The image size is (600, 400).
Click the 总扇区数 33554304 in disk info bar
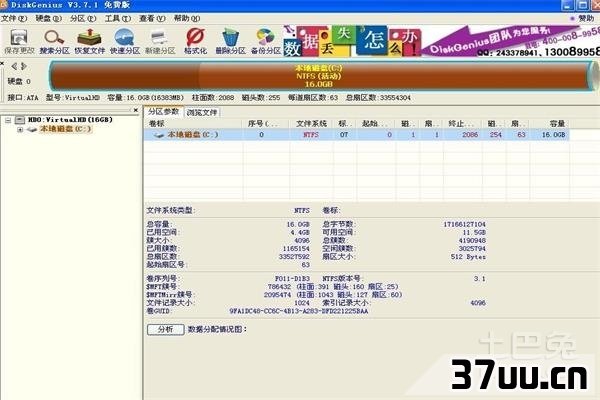click(378, 98)
